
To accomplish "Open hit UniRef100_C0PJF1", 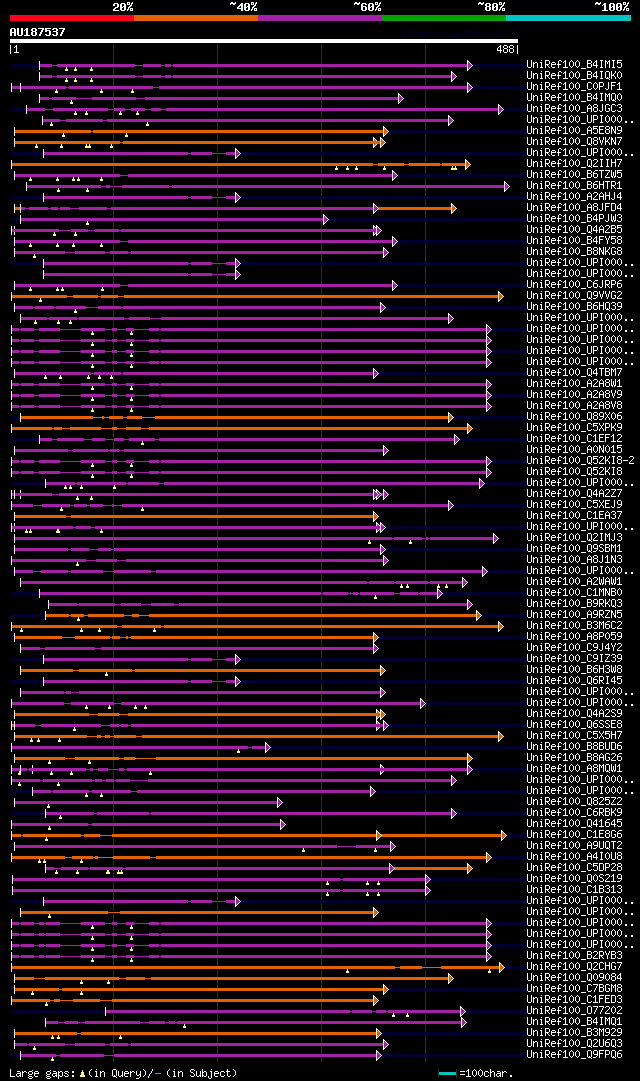I will point(574,86).
